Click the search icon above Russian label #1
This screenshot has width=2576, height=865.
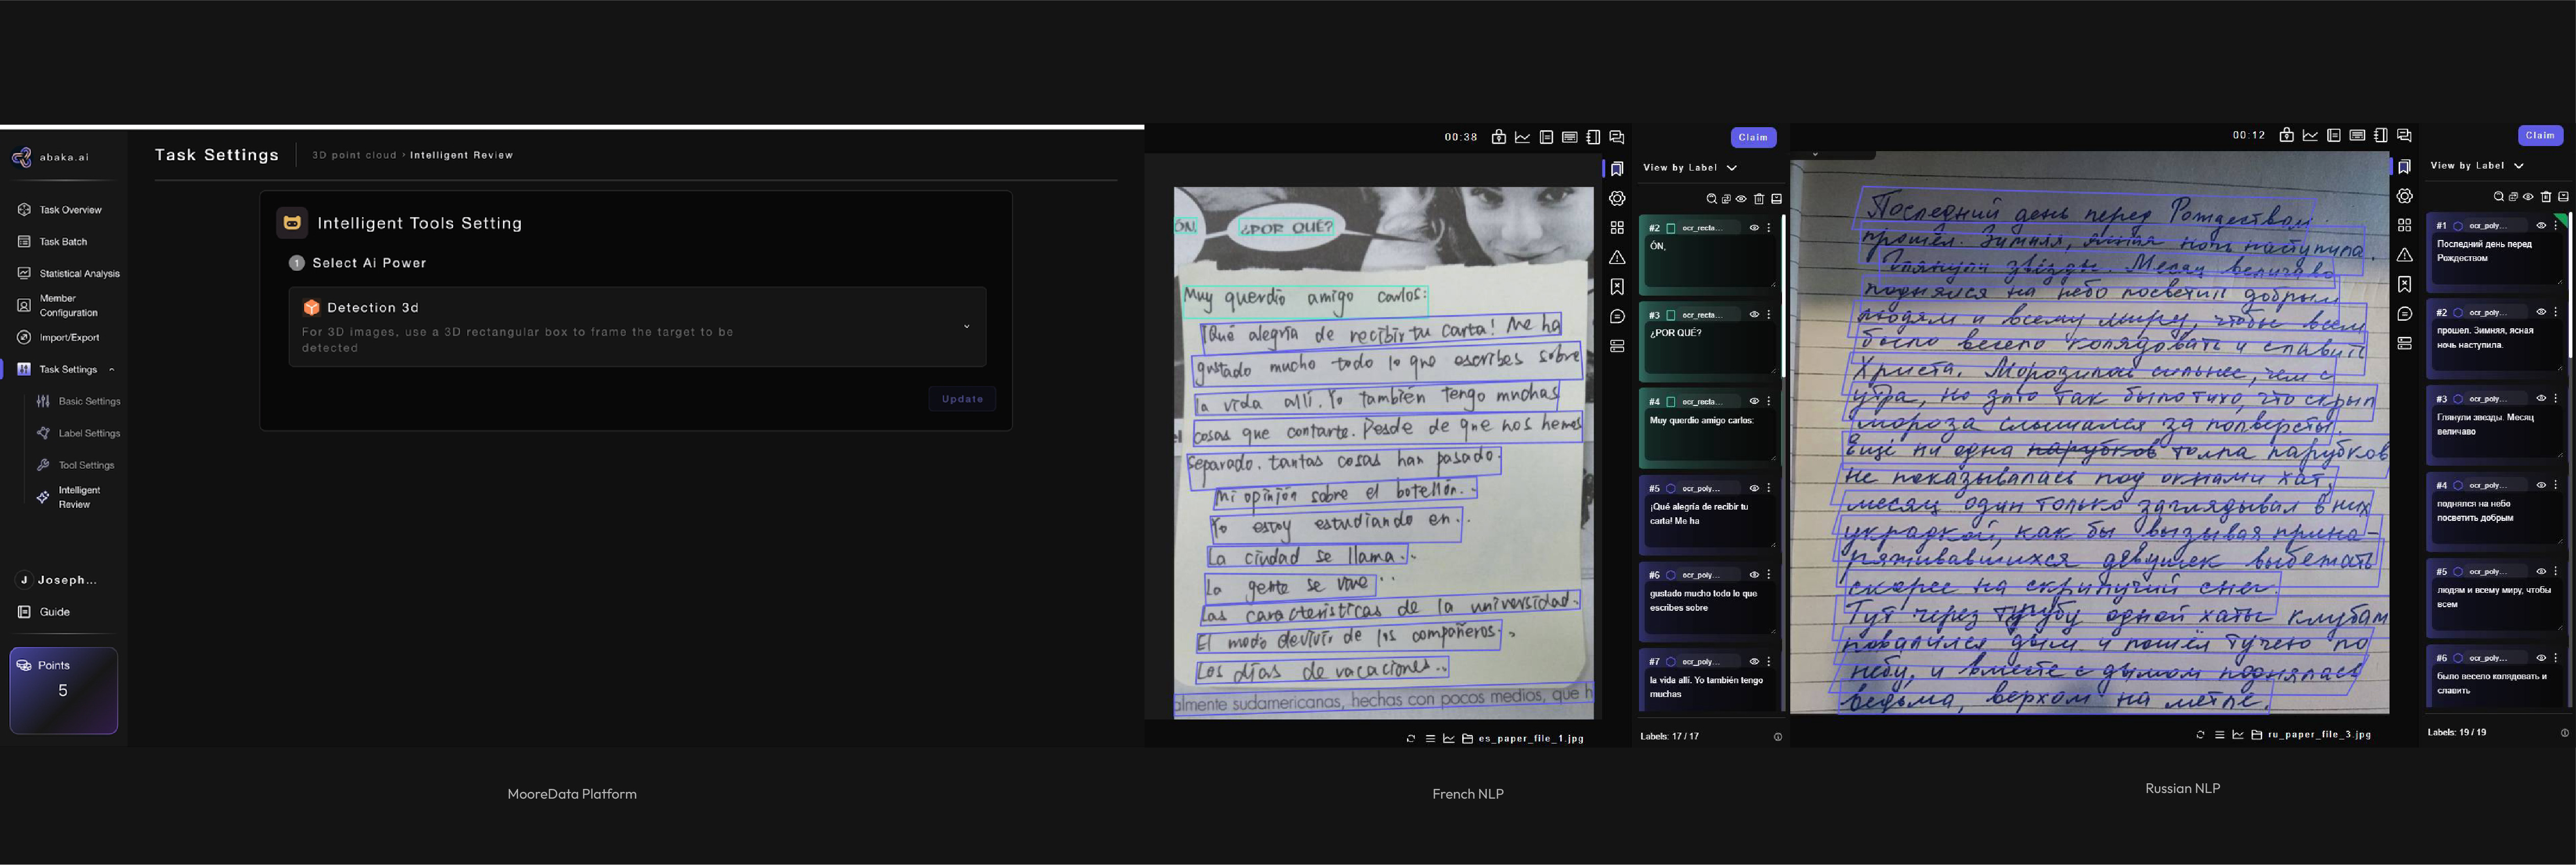(2498, 197)
